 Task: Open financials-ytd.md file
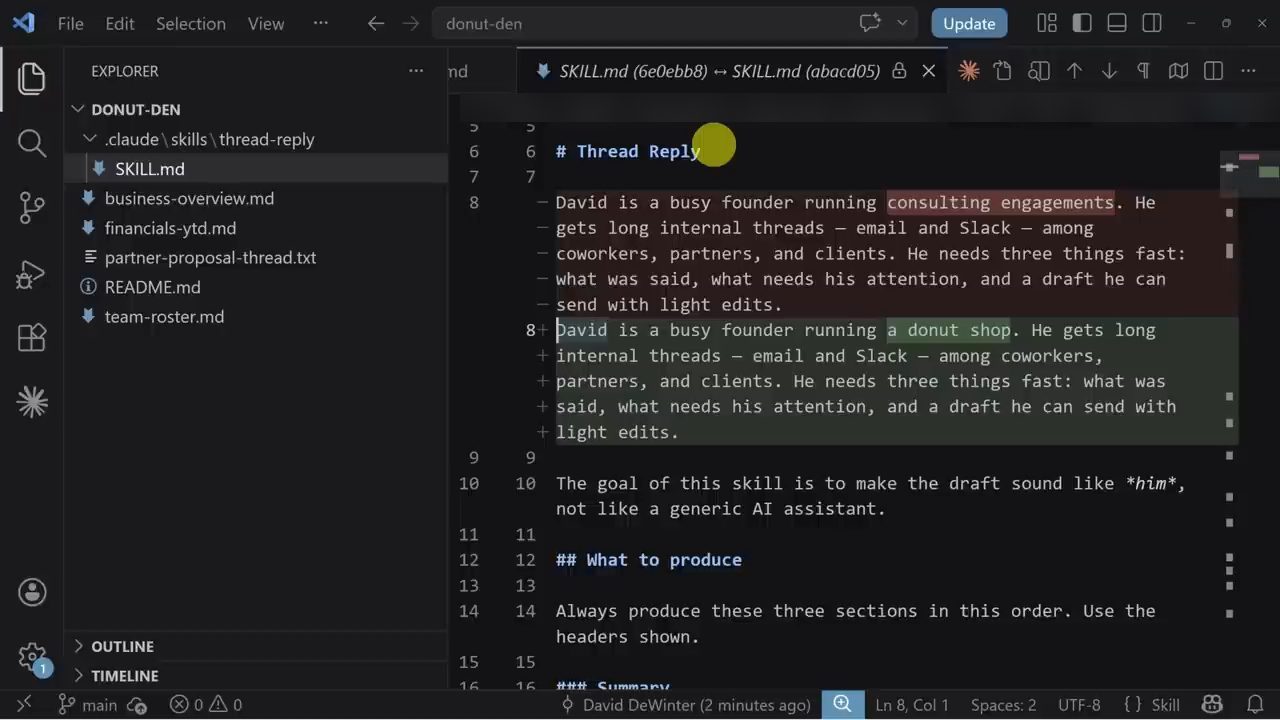coord(170,228)
